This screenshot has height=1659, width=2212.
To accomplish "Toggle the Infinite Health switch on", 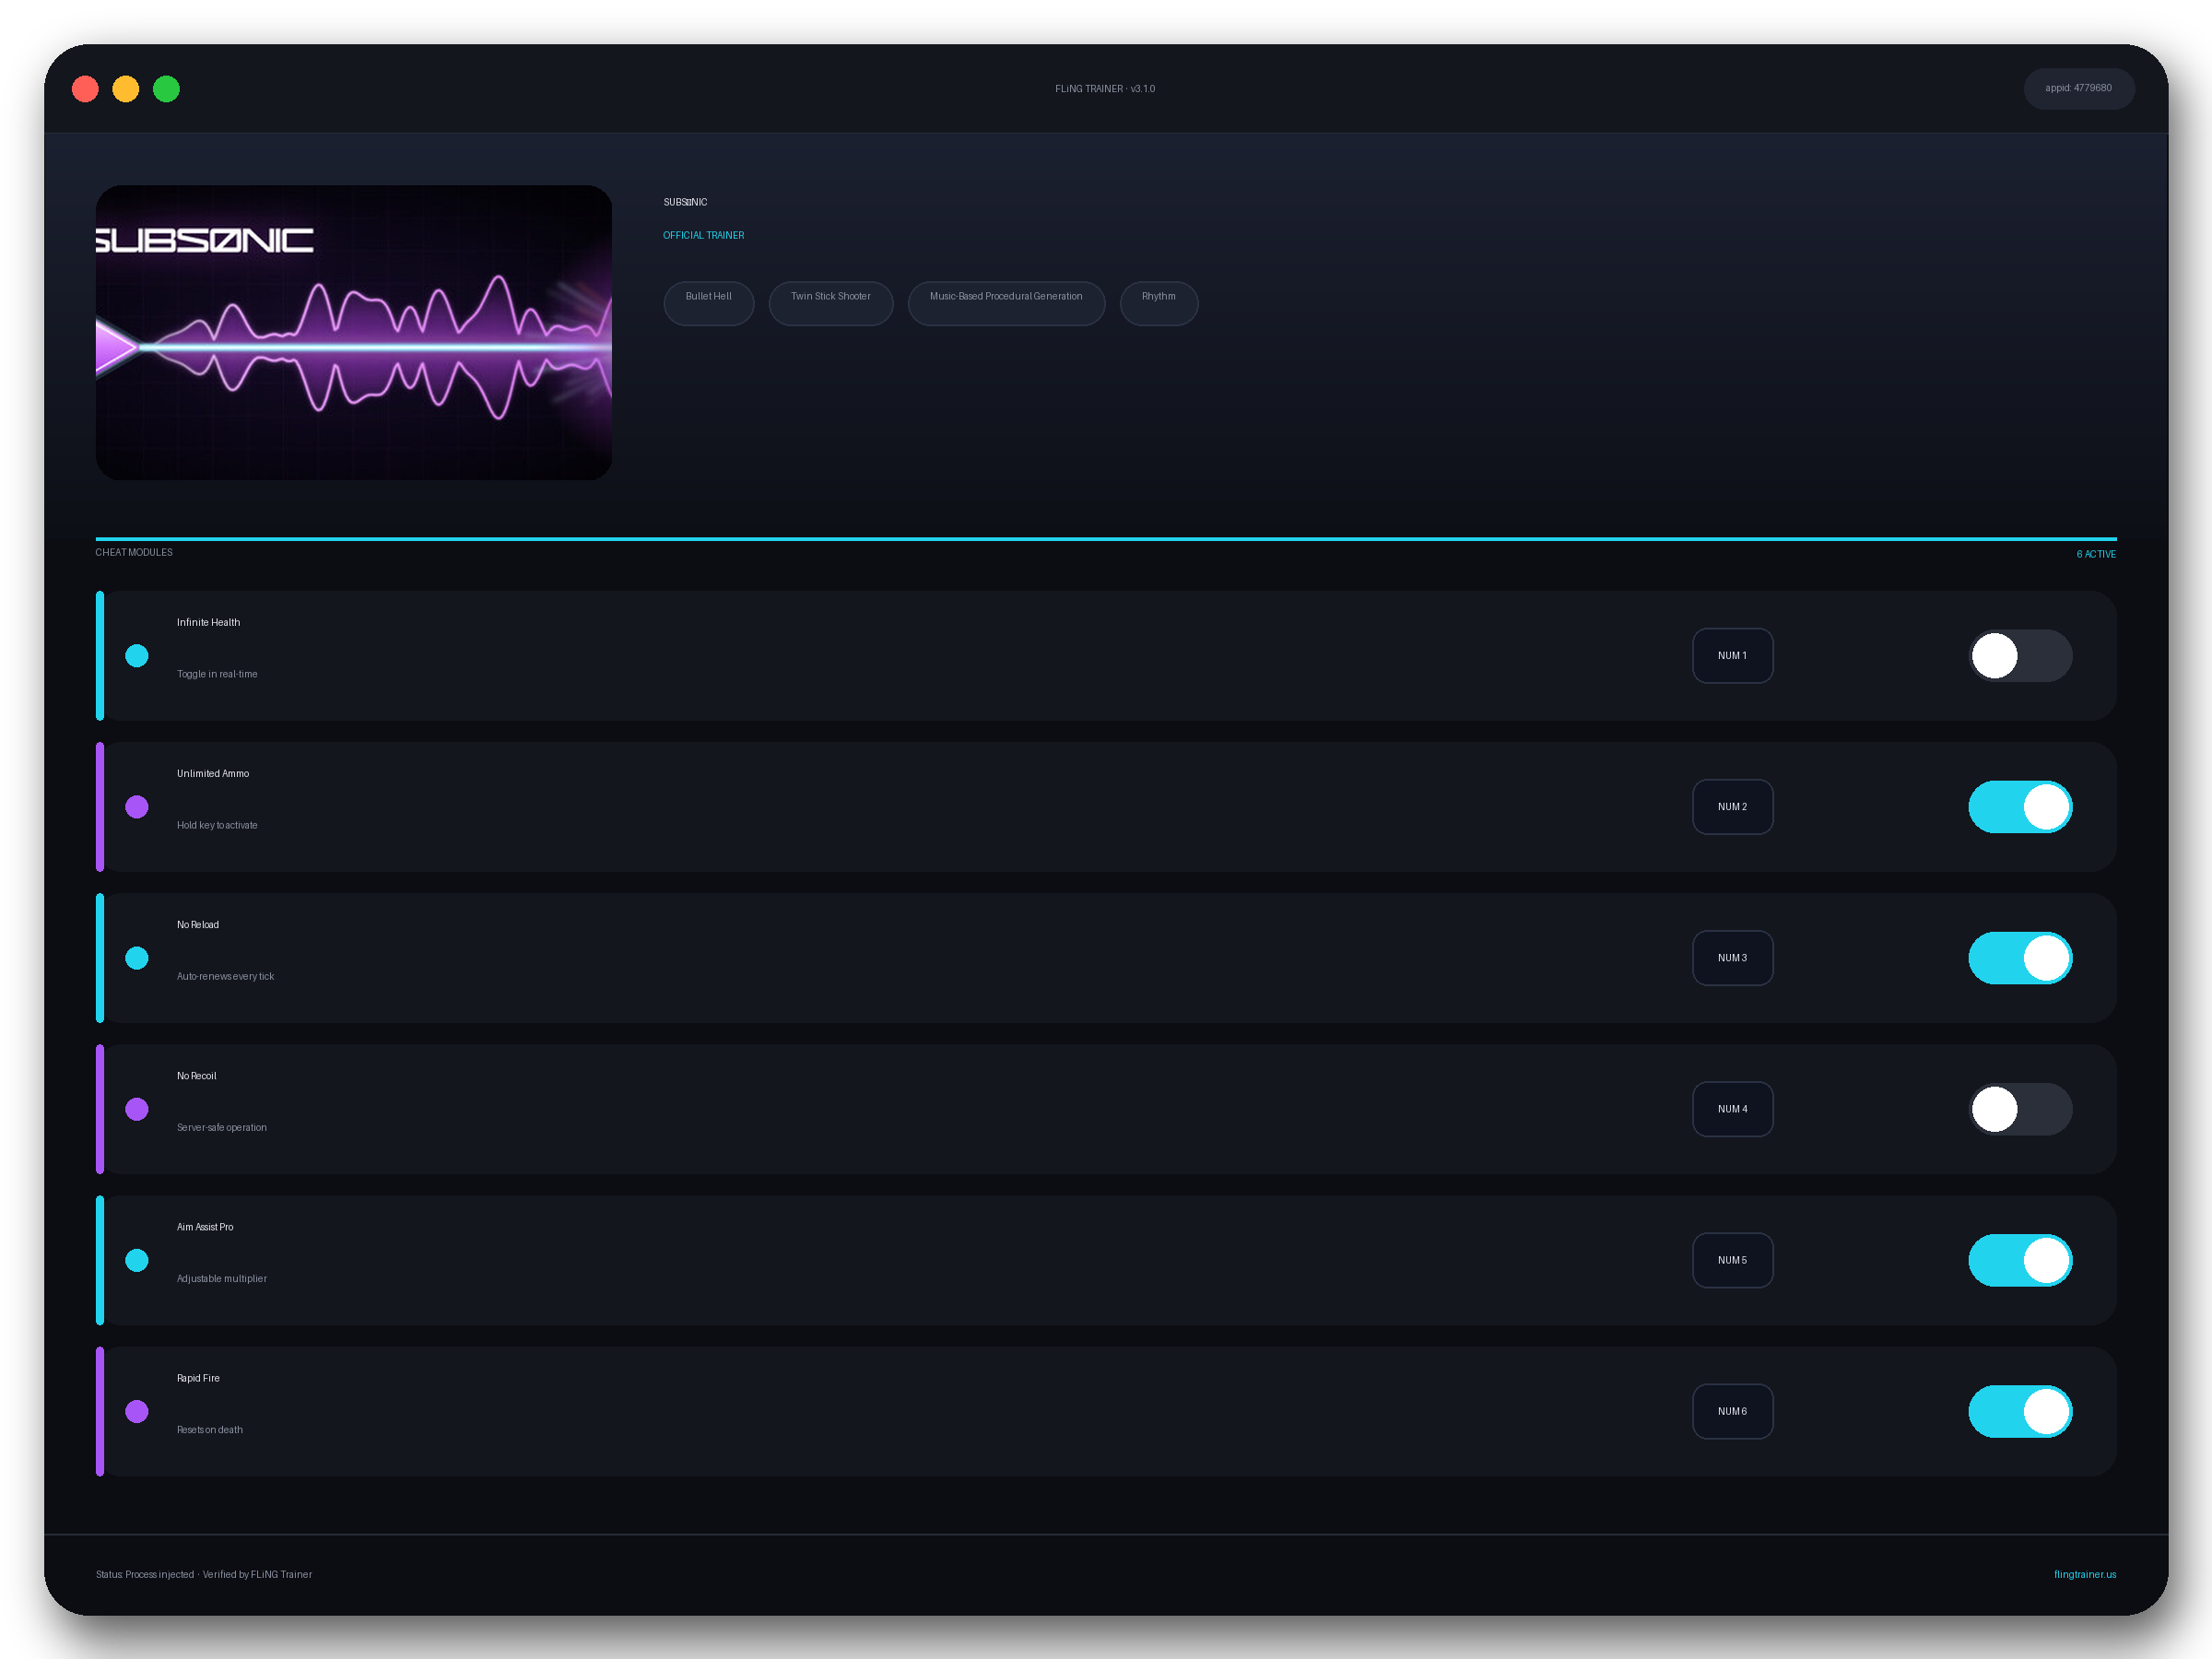I will 2020,656.
